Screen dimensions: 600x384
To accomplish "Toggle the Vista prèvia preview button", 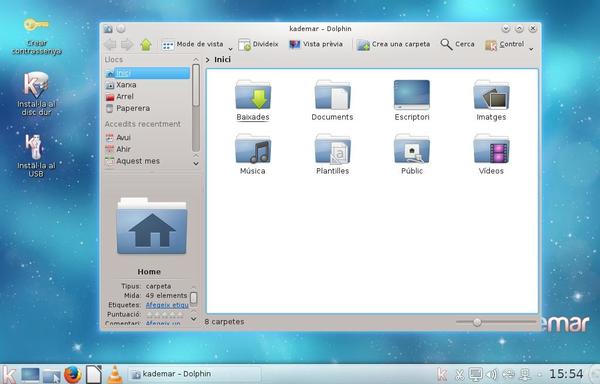I will 316,44.
